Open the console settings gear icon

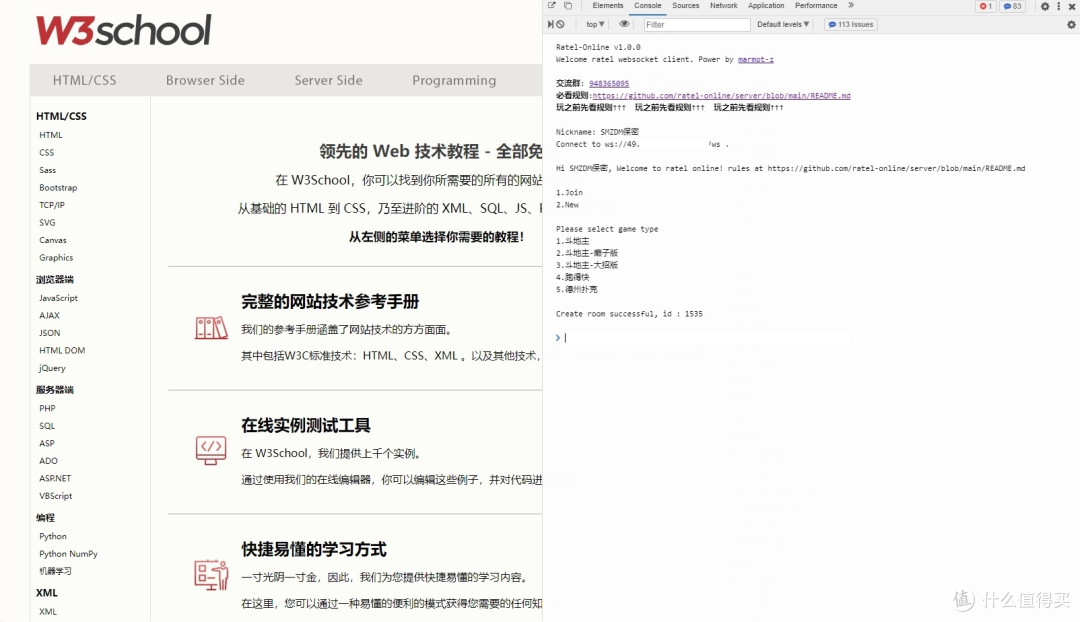pos(1071,25)
